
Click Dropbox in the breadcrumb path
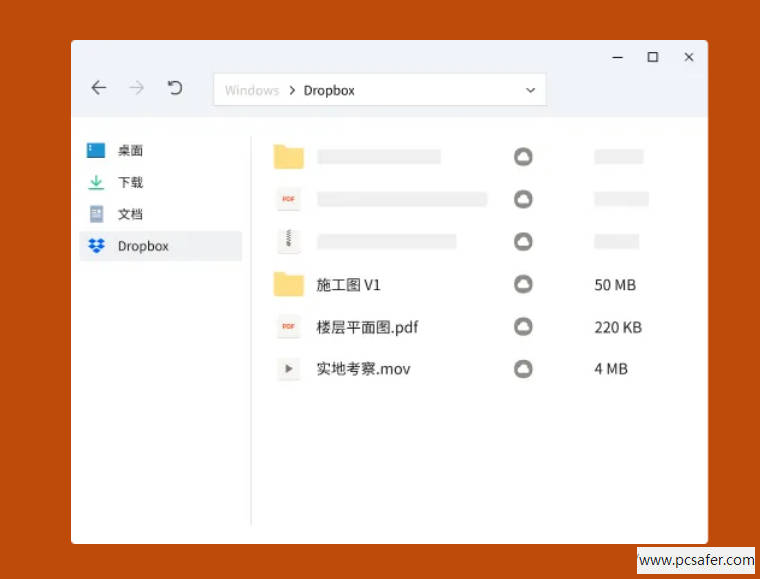329,90
